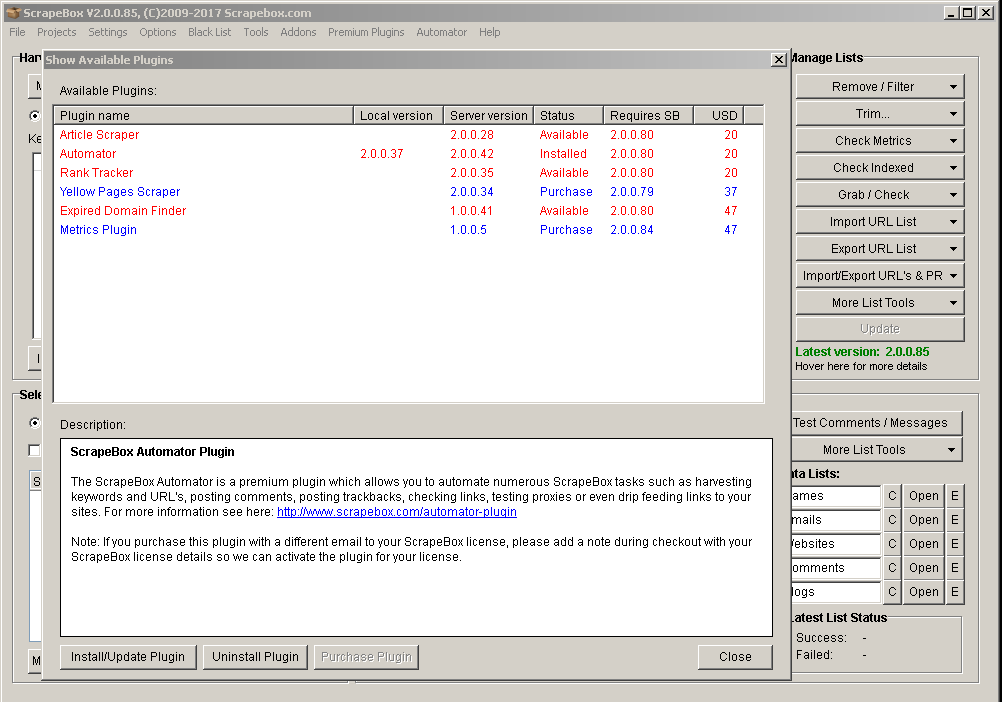Click the Installed status of Automator

[x=563, y=154]
